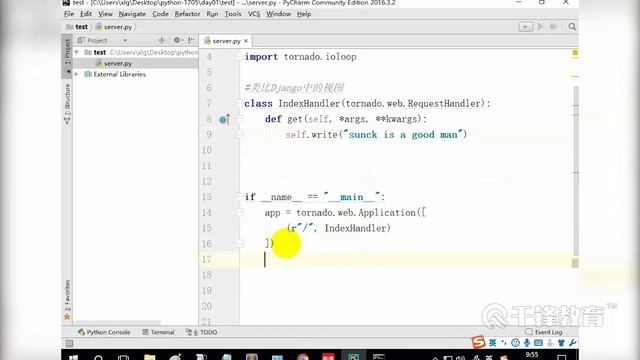Click the Sogou wrench settings icon
Screen dimensions: 640x360
(x=573, y=343)
